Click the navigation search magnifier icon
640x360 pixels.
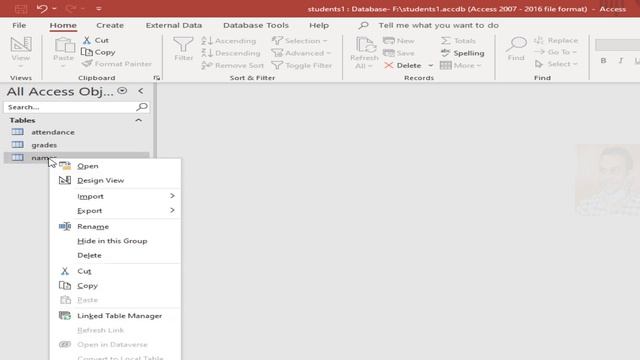click(x=142, y=107)
